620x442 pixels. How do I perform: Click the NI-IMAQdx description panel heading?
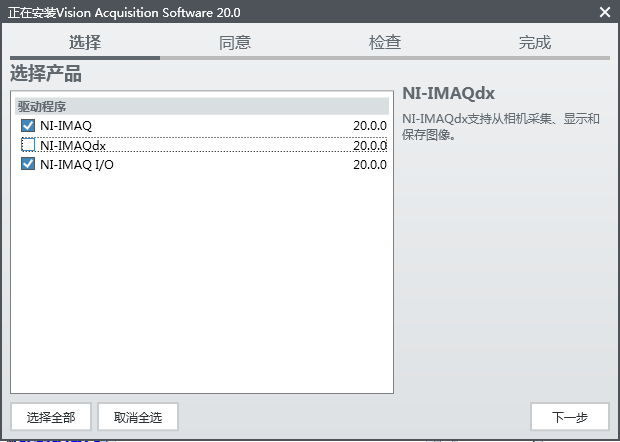click(x=449, y=94)
